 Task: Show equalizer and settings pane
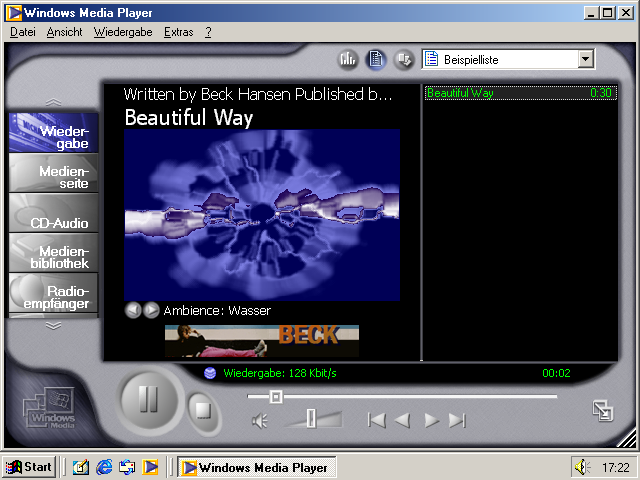[x=348, y=60]
